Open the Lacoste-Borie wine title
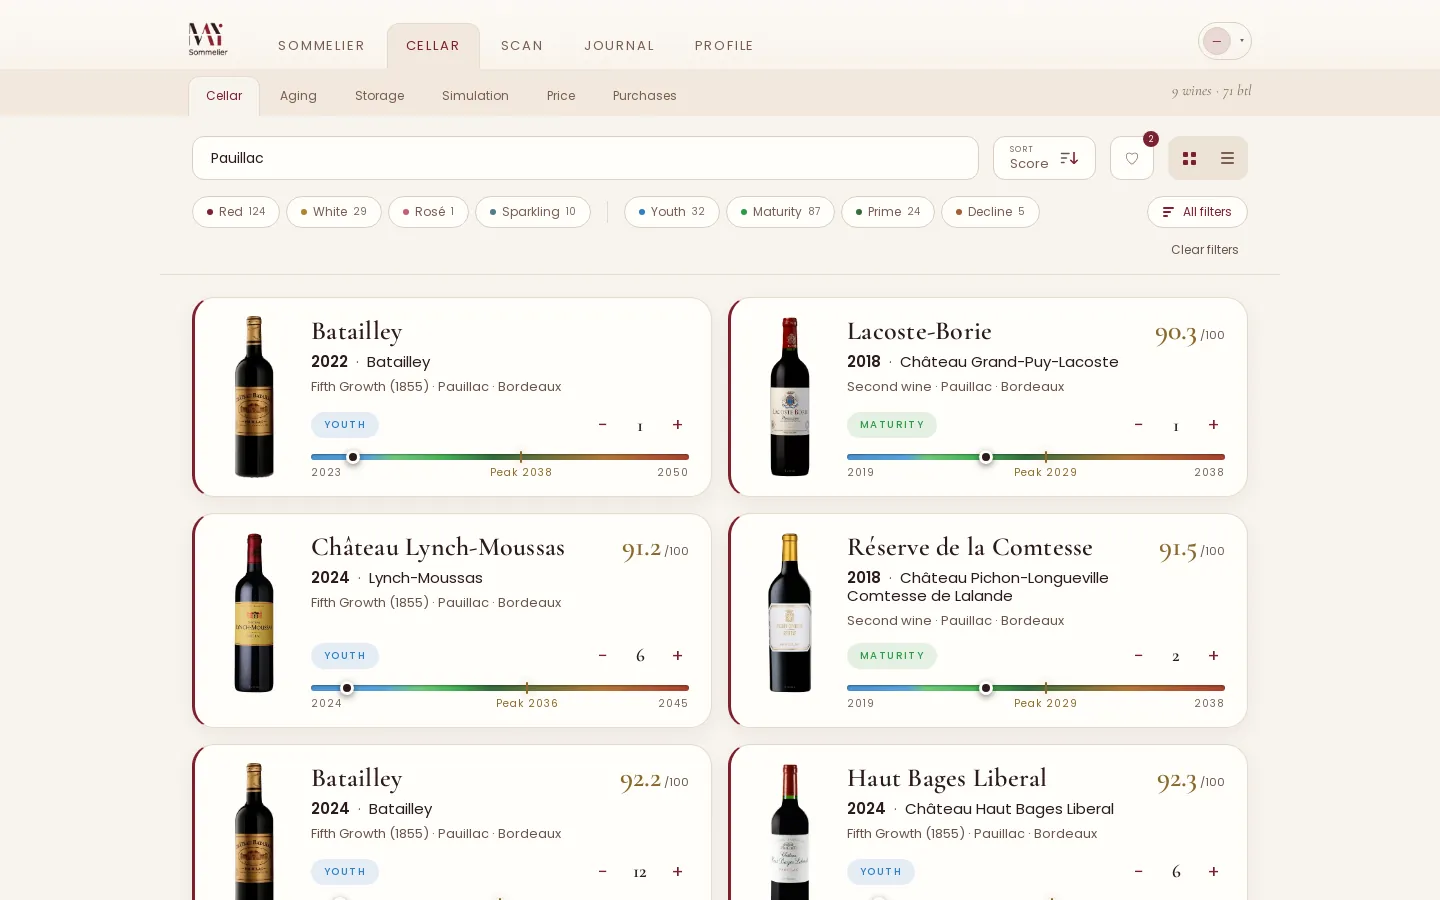 coord(919,332)
